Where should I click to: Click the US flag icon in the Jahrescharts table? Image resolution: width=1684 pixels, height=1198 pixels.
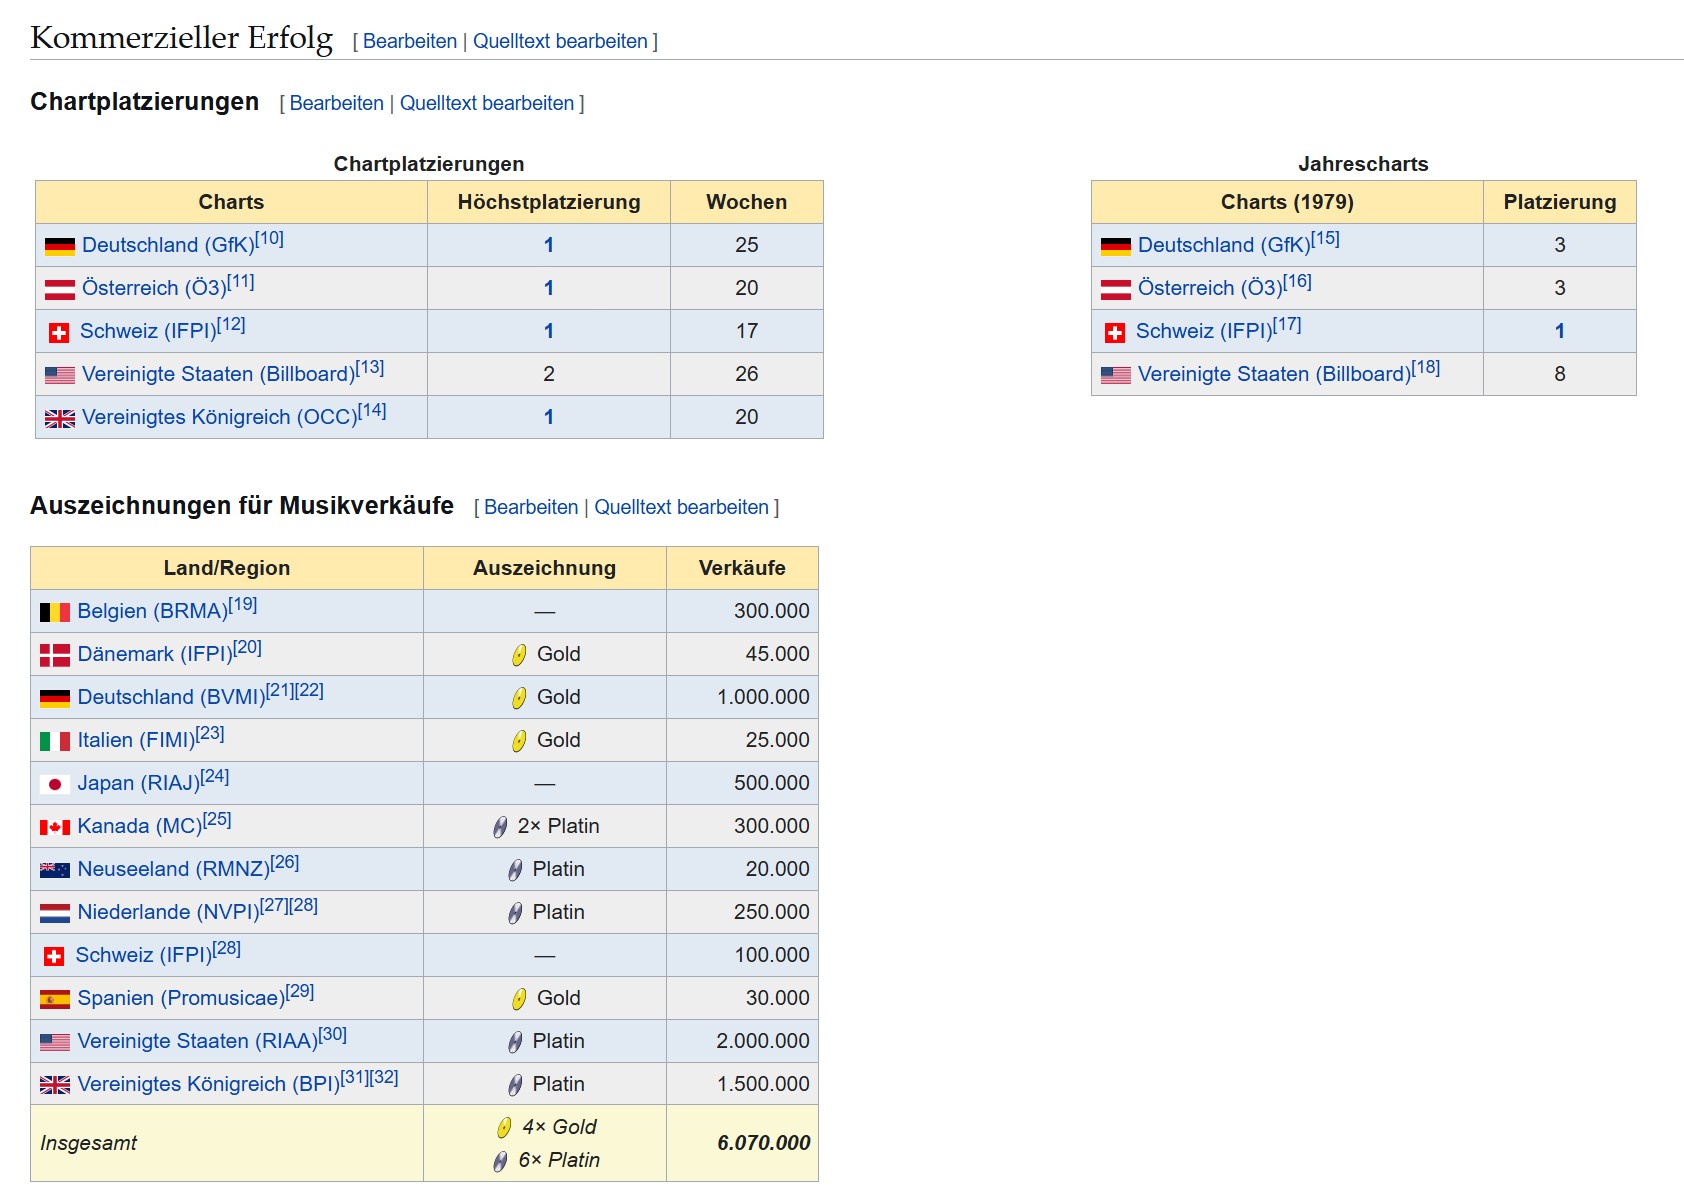click(1116, 375)
